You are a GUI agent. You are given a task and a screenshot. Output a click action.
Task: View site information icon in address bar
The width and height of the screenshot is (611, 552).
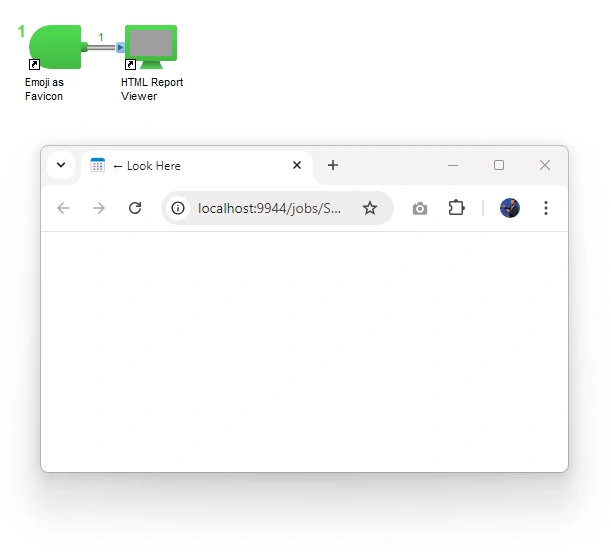pyautogui.click(x=178, y=208)
